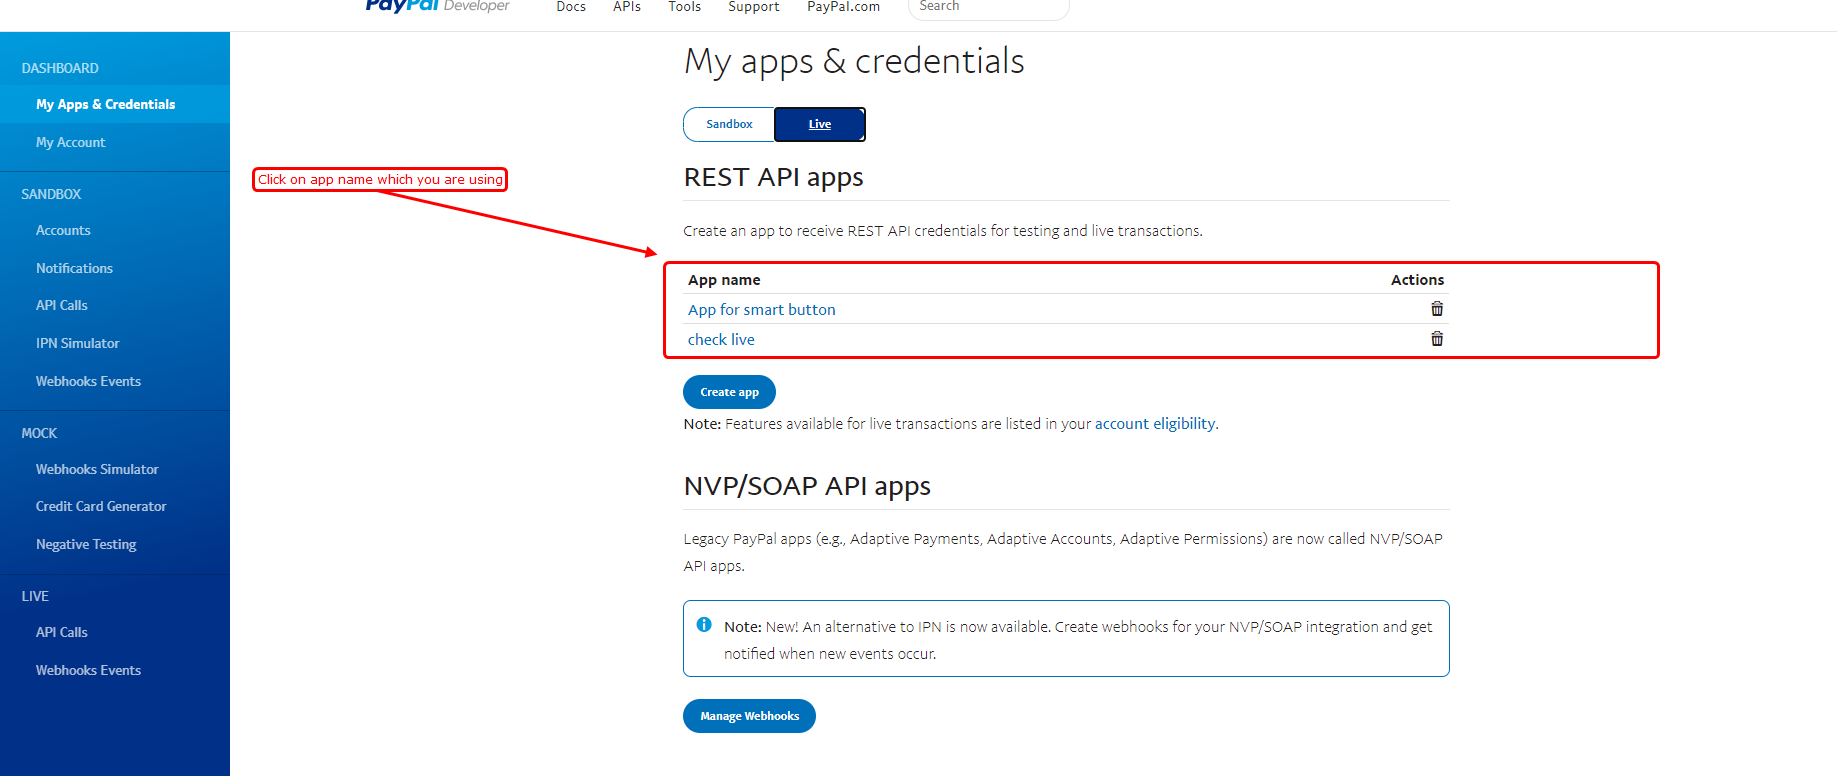This screenshot has width=1837, height=776.
Task: Select the Live toggle
Action: pyautogui.click(x=820, y=124)
